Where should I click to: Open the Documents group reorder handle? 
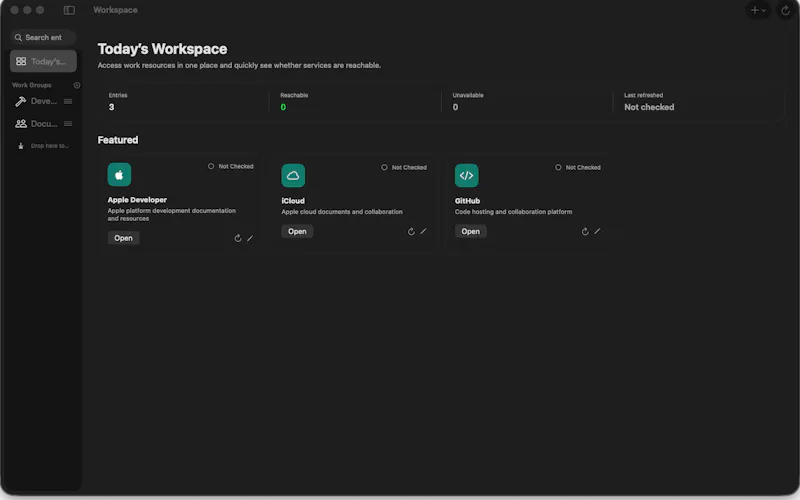coord(68,124)
